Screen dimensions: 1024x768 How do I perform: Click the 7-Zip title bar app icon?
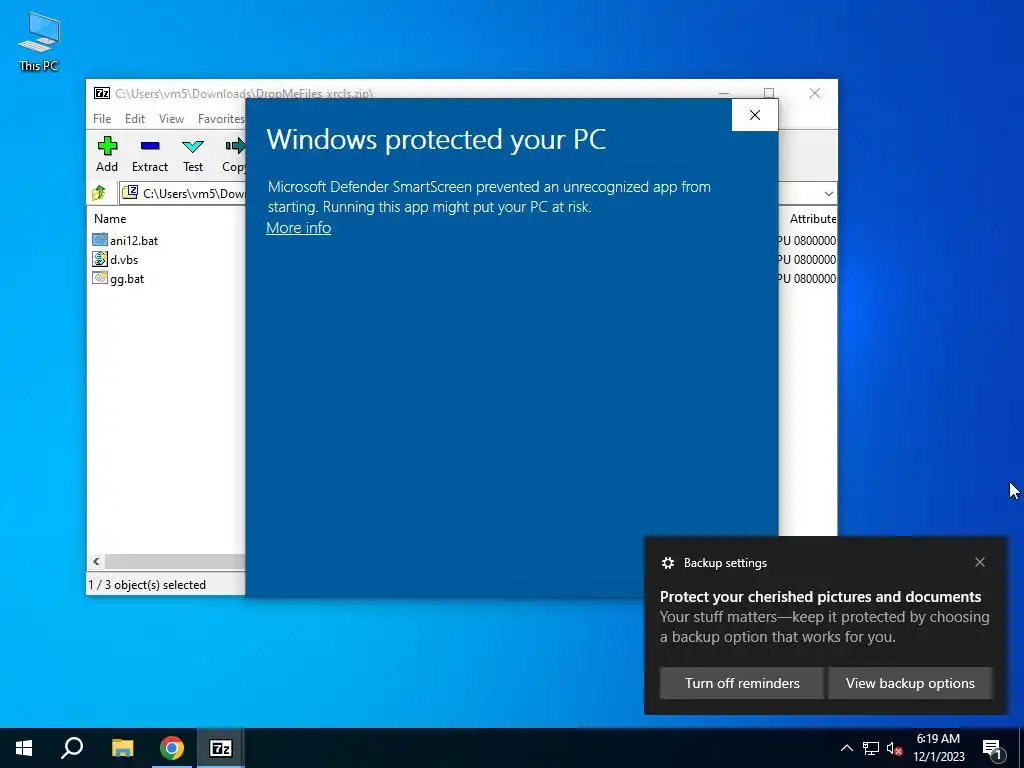click(101, 93)
